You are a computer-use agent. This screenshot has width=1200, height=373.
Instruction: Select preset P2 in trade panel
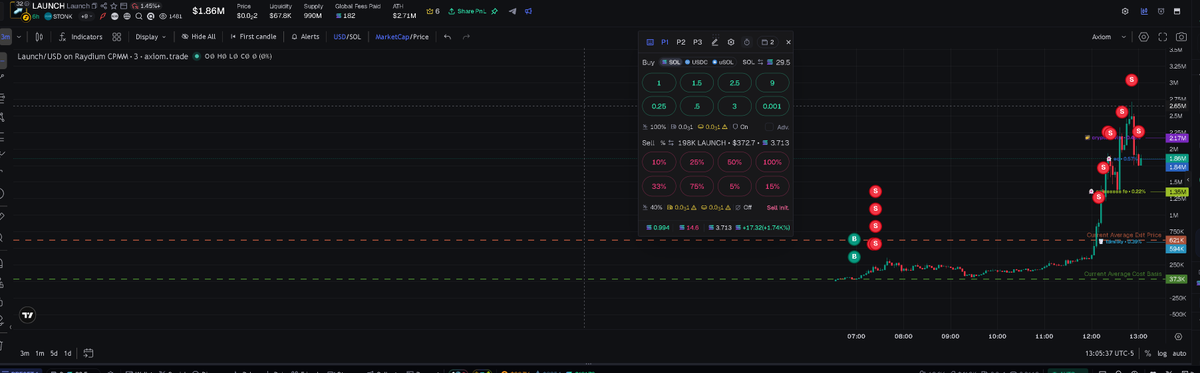(x=681, y=42)
